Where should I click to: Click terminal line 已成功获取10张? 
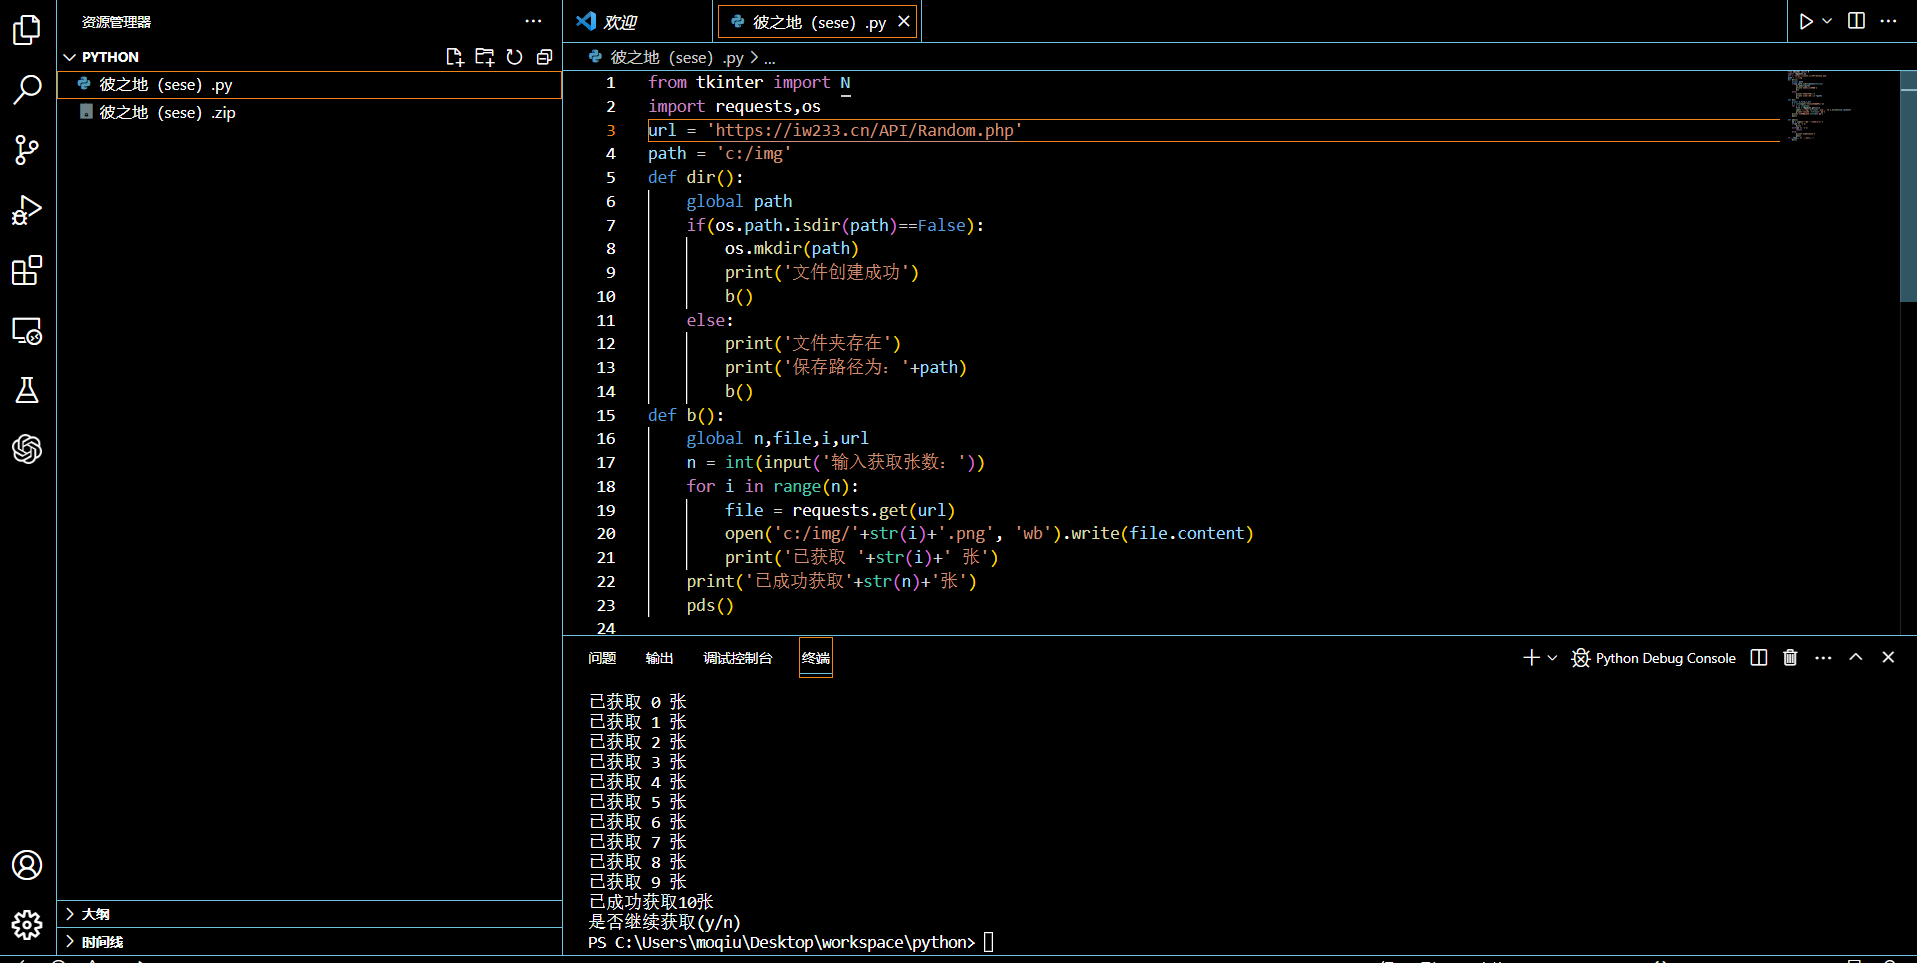[x=651, y=902]
